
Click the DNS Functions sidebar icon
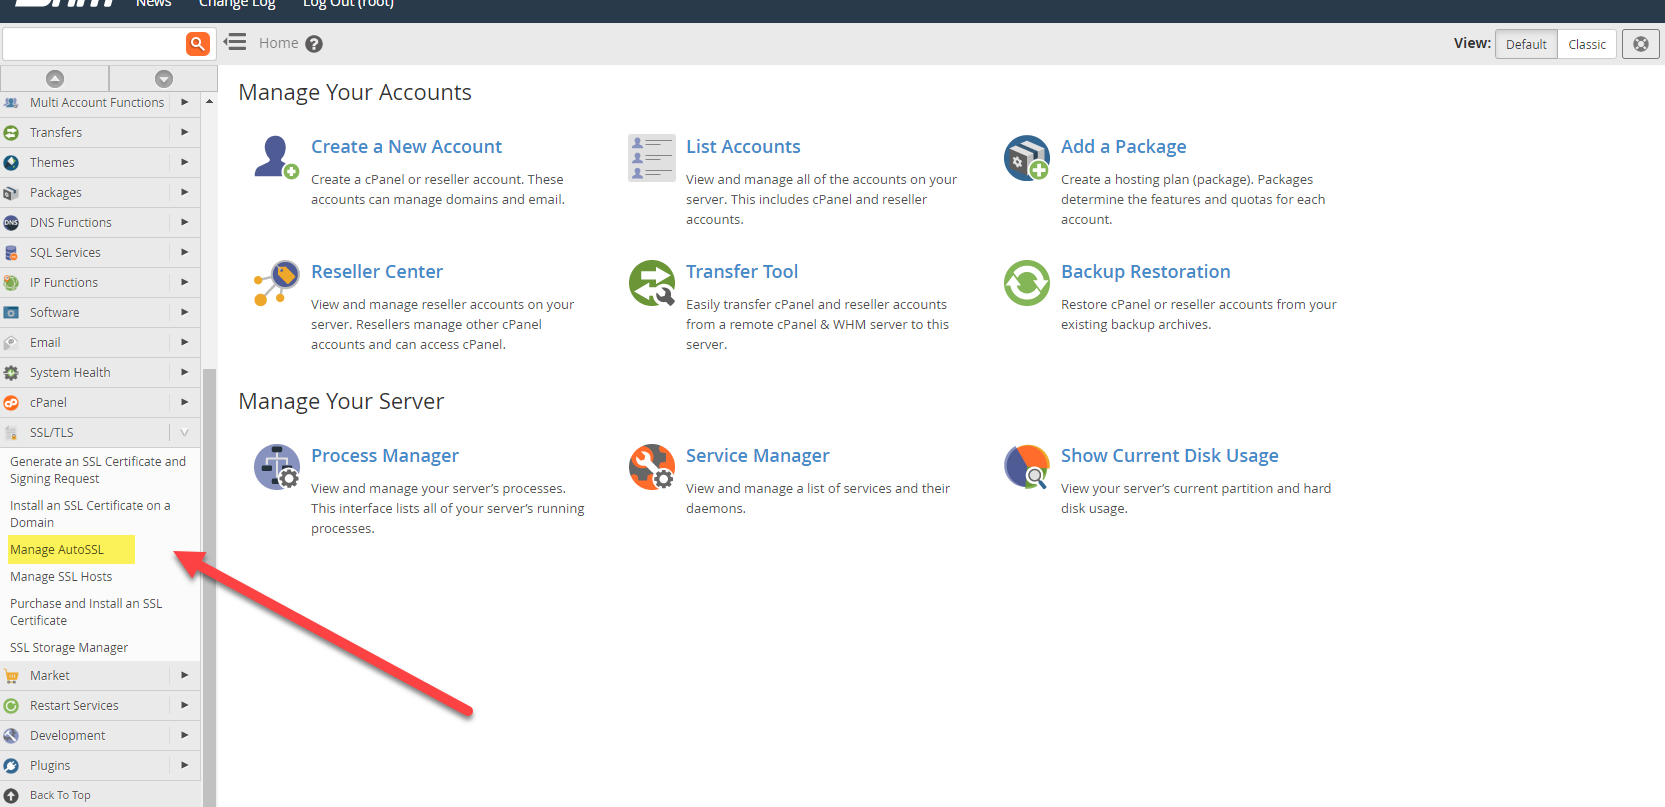click(11, 223)
